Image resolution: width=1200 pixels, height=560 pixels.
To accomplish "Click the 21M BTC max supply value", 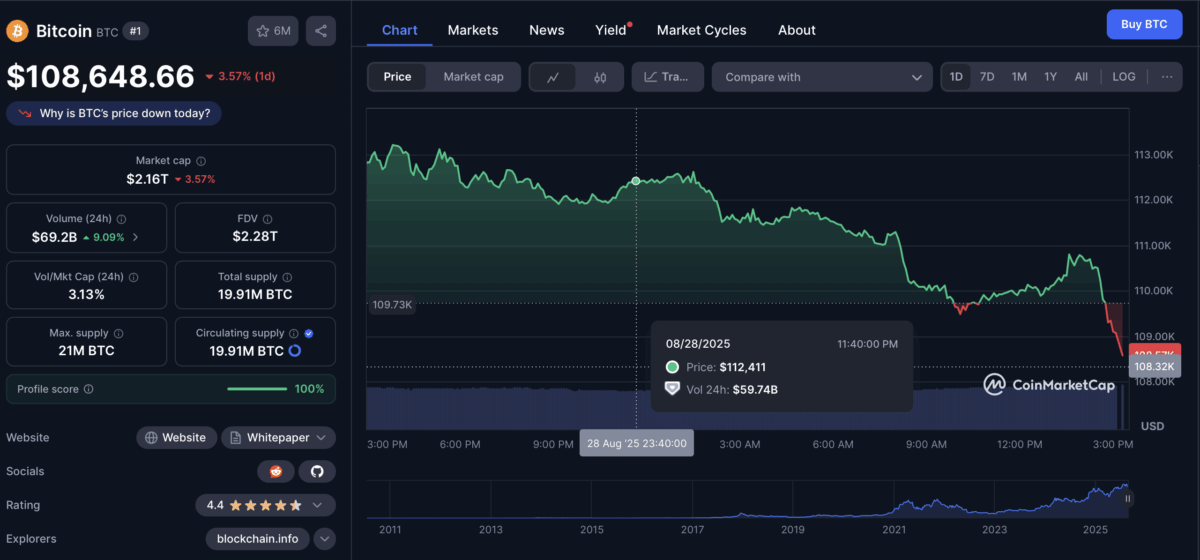I will [88, 351].
